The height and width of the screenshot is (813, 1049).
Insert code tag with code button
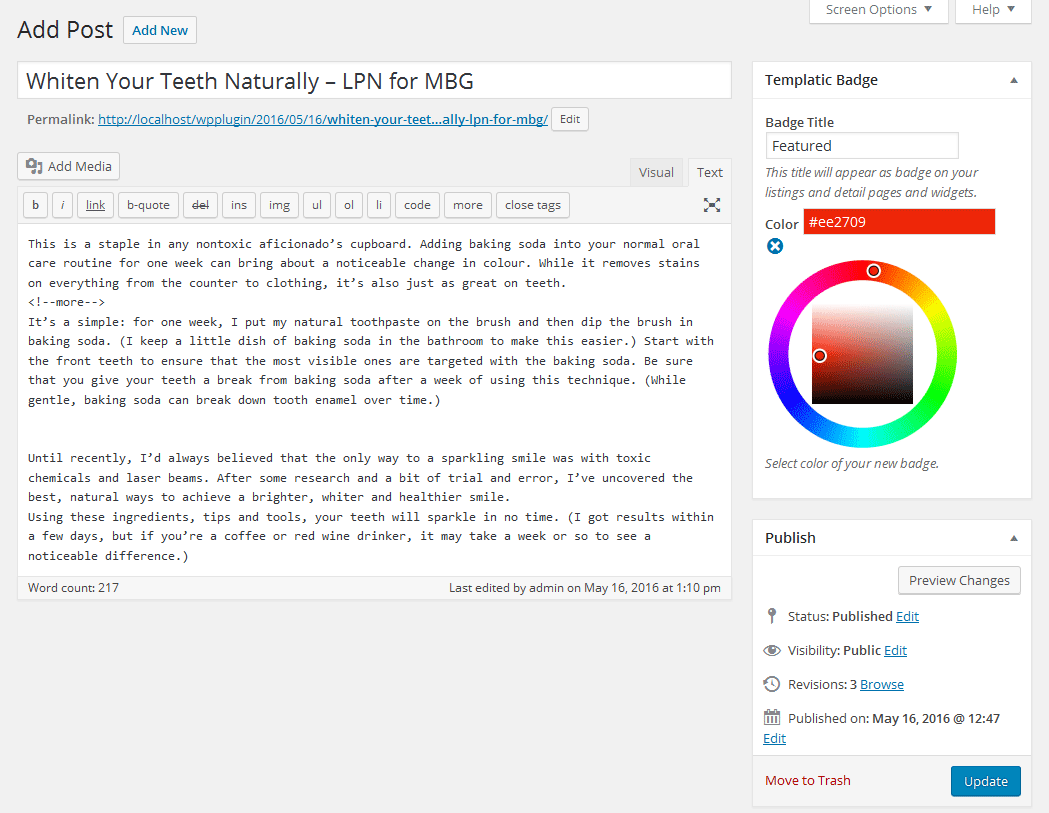coord(417,205)
